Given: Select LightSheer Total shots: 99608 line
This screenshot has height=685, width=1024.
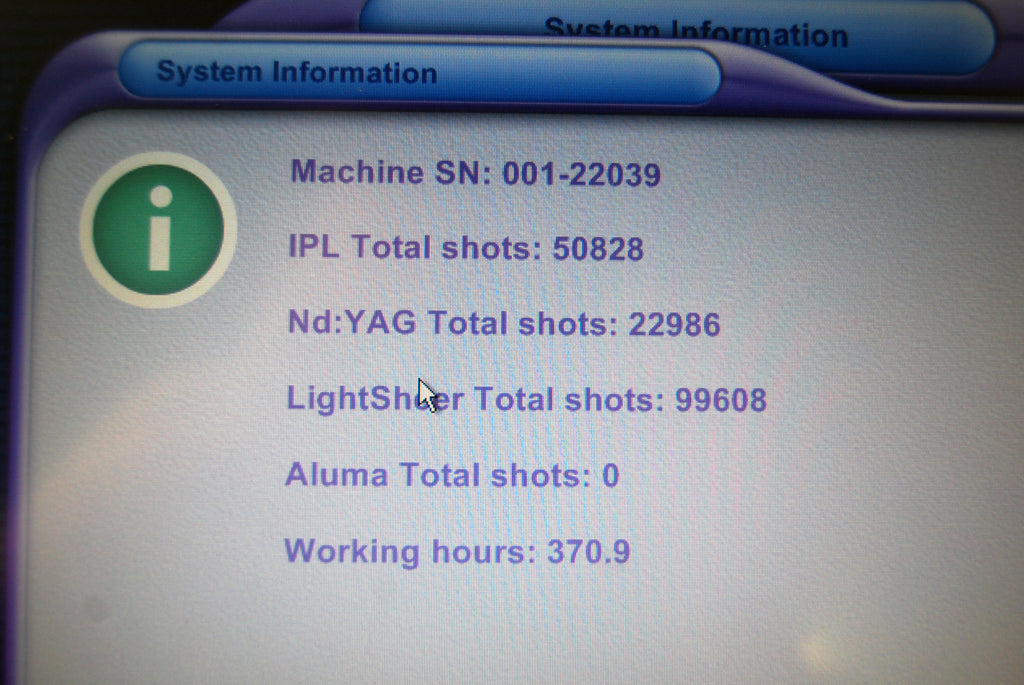Looking at the screenshot, I should [526, 399].
